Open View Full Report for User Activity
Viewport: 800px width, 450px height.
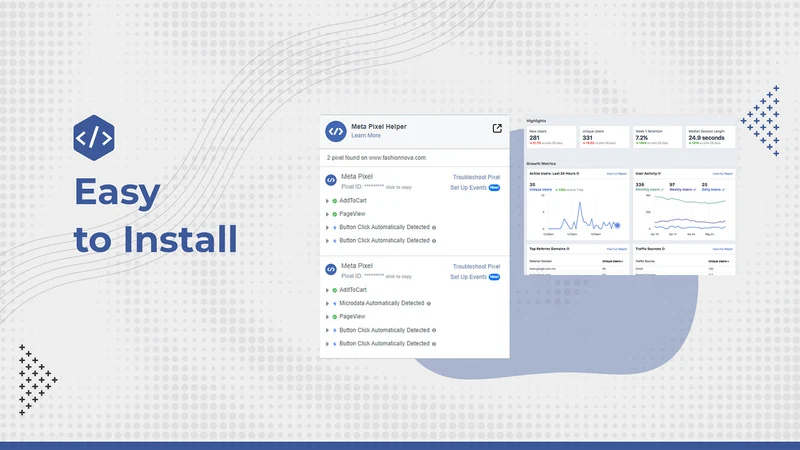point(722,174)
